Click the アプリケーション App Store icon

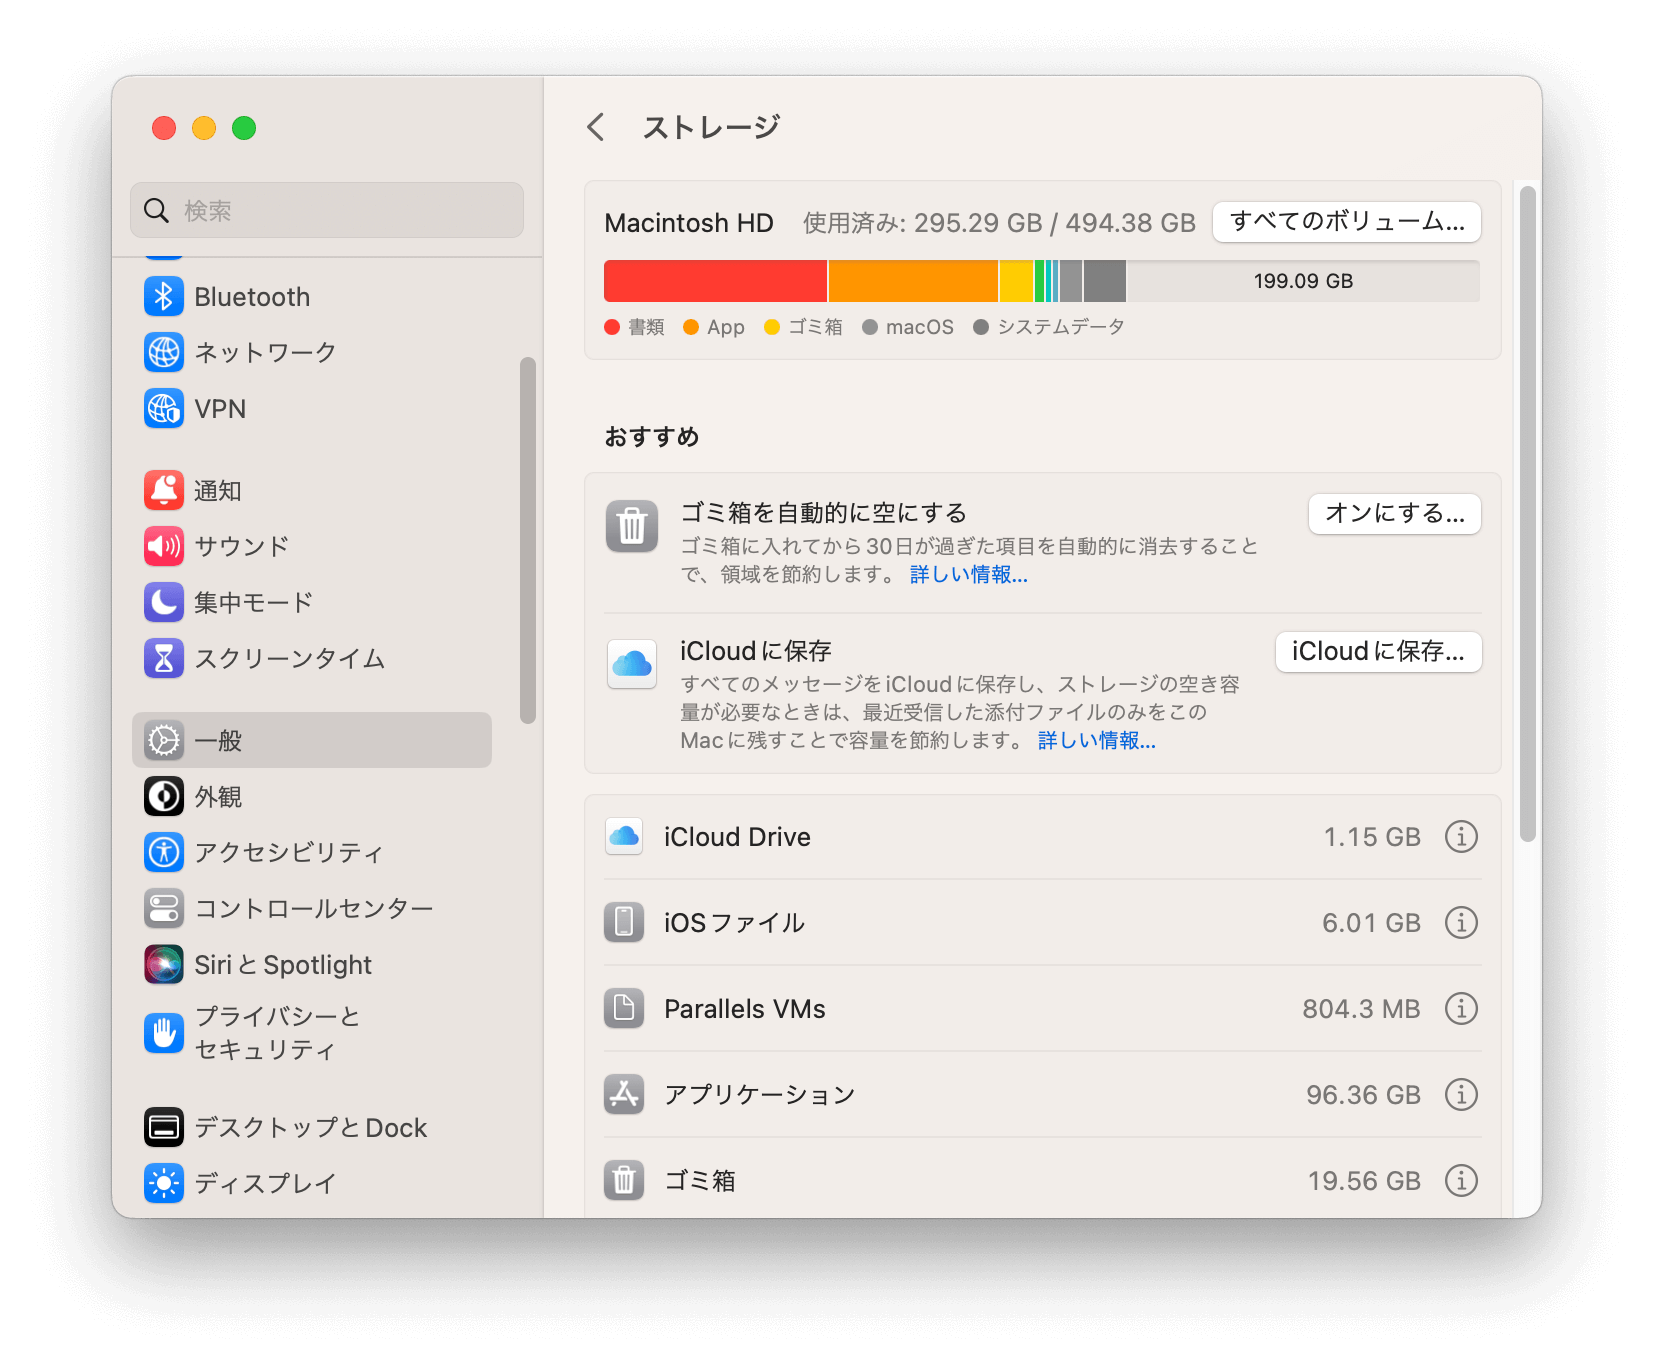pyautogui.click(x=624, y=1094)
